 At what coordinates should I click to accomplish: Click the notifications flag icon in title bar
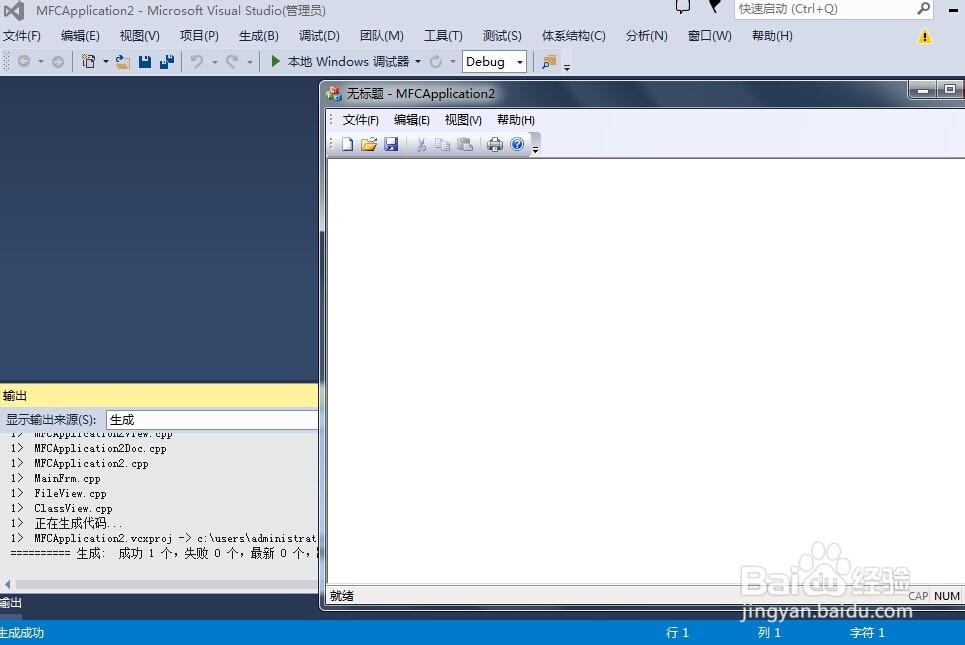714,6
